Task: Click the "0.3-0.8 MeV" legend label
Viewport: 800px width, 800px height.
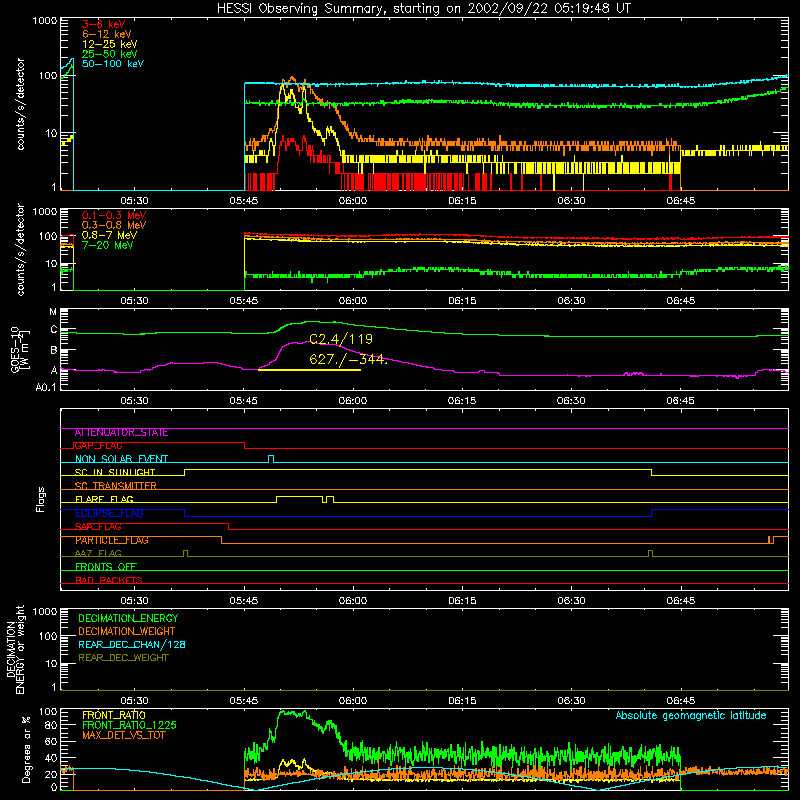Action: [x=114, y=225]
